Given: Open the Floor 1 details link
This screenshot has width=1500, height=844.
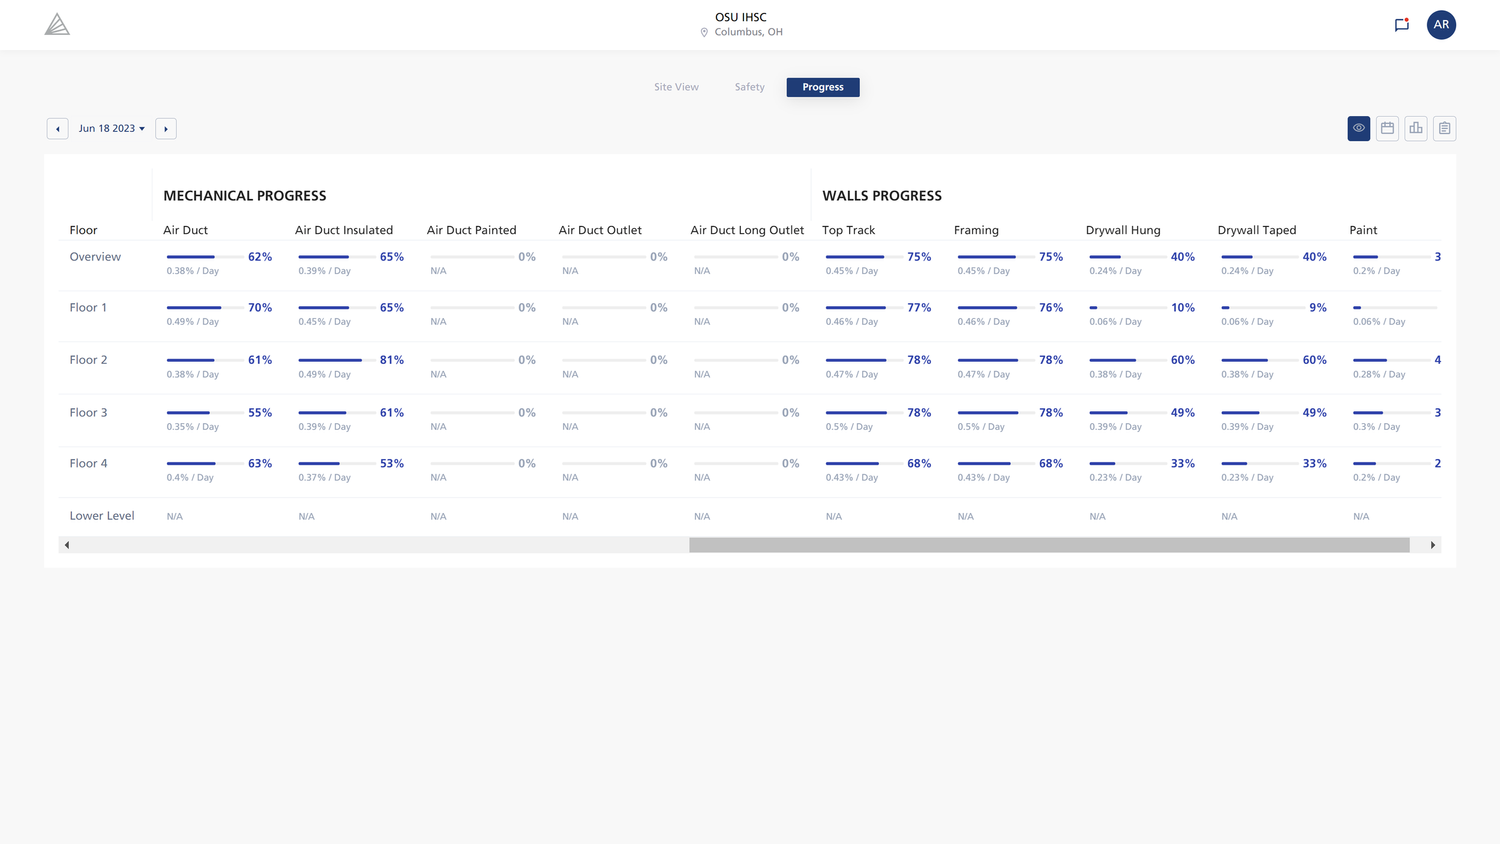Looking at the screenshot, I should pyautogui.click(x=88, y=307).
